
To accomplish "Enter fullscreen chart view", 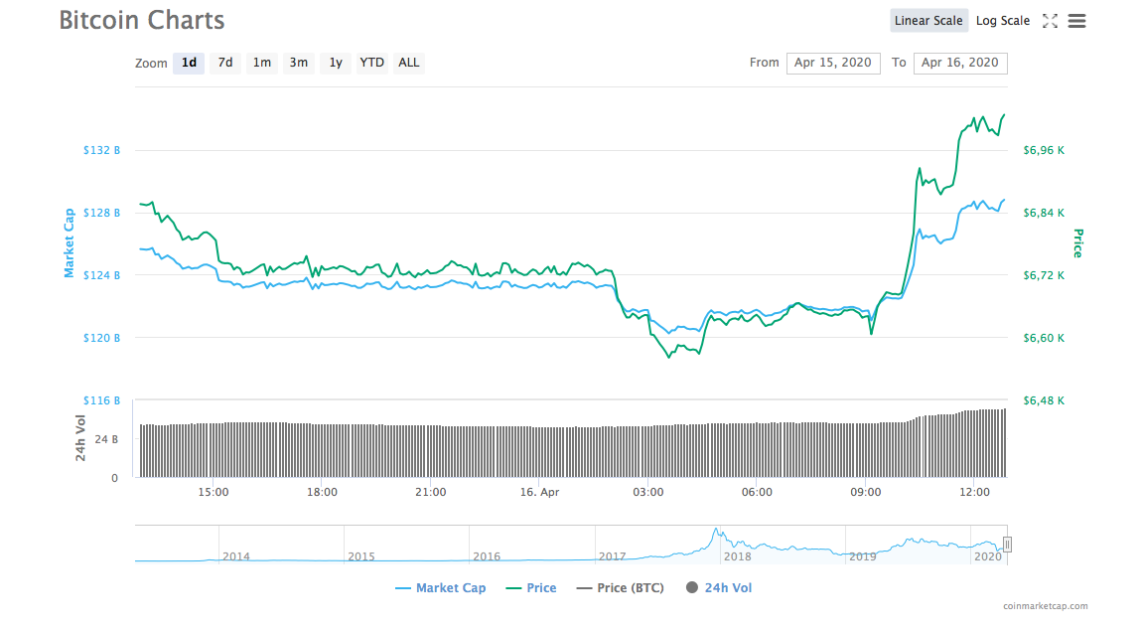I will pyautogui.click(x=1050, y=21).
